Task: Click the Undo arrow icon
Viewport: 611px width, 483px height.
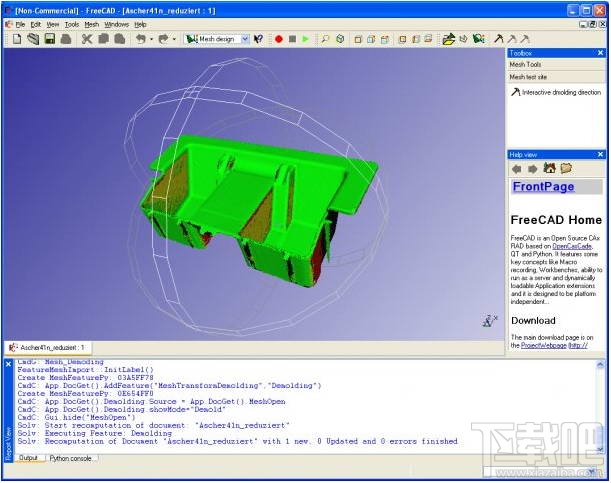Action: click(141, 39)
